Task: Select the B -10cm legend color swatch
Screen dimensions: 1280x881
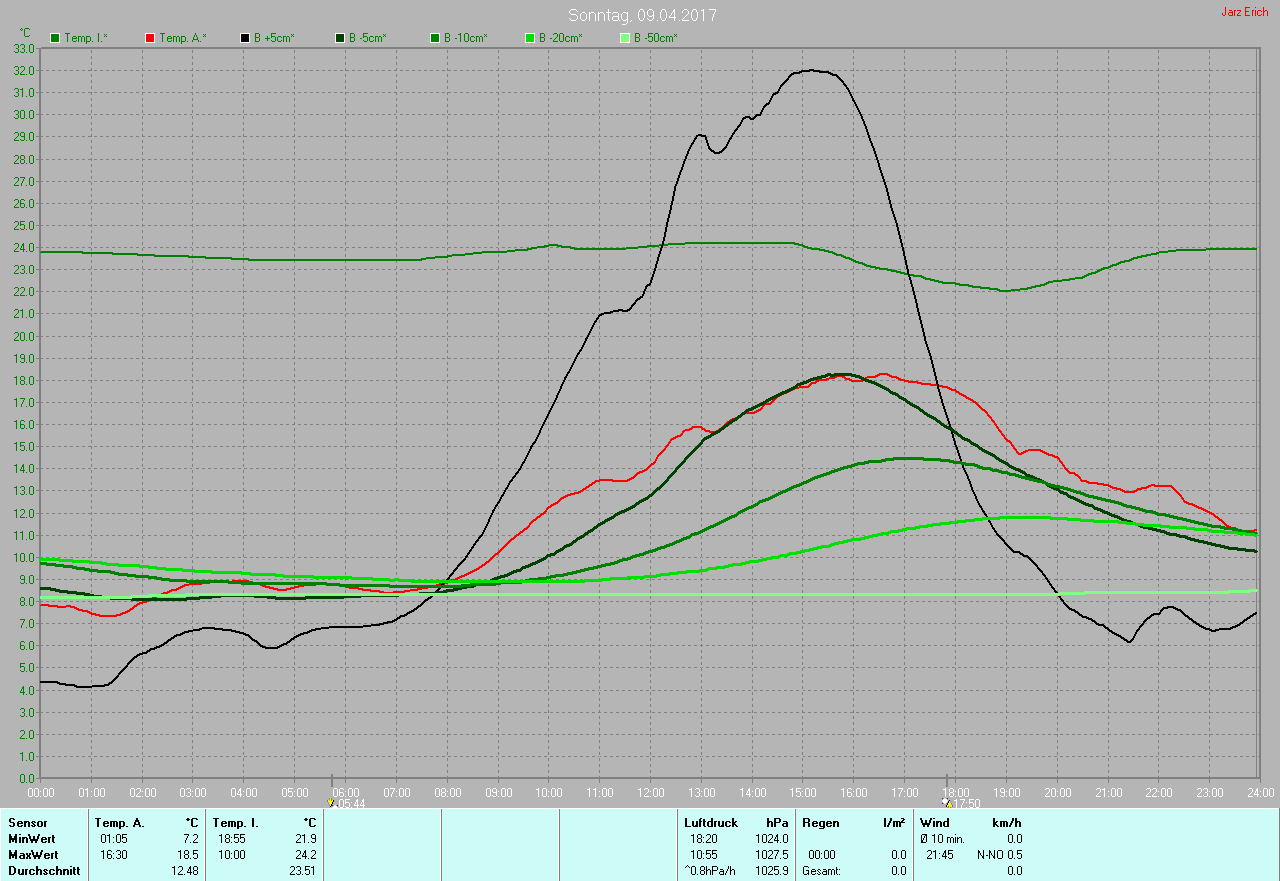Action: click(x=435, y=38)
